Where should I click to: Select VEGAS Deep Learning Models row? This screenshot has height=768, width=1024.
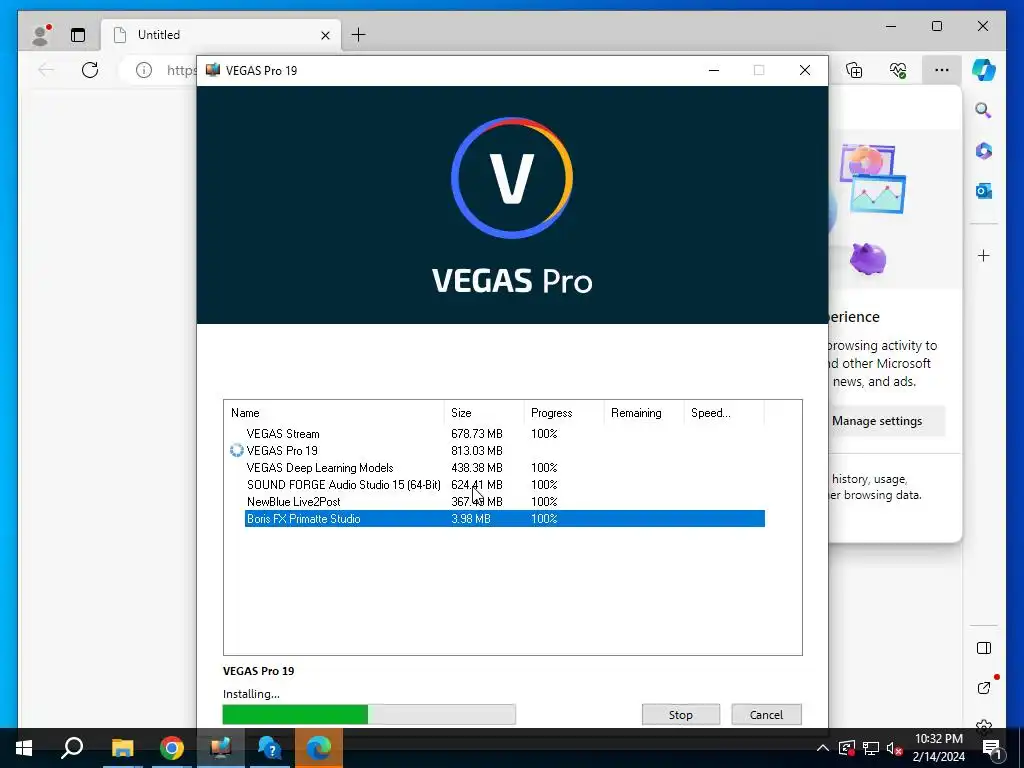504,468
